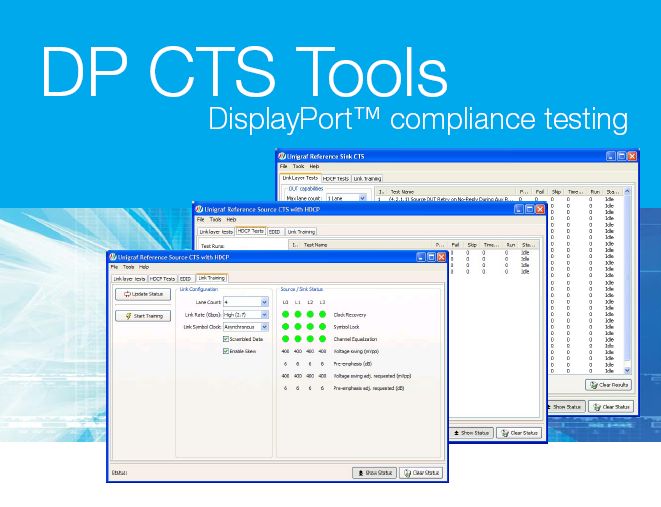The image size is (661, 507).
Task: Click the L2 Clock Recovery green indicator
Action: click(310, 314)
